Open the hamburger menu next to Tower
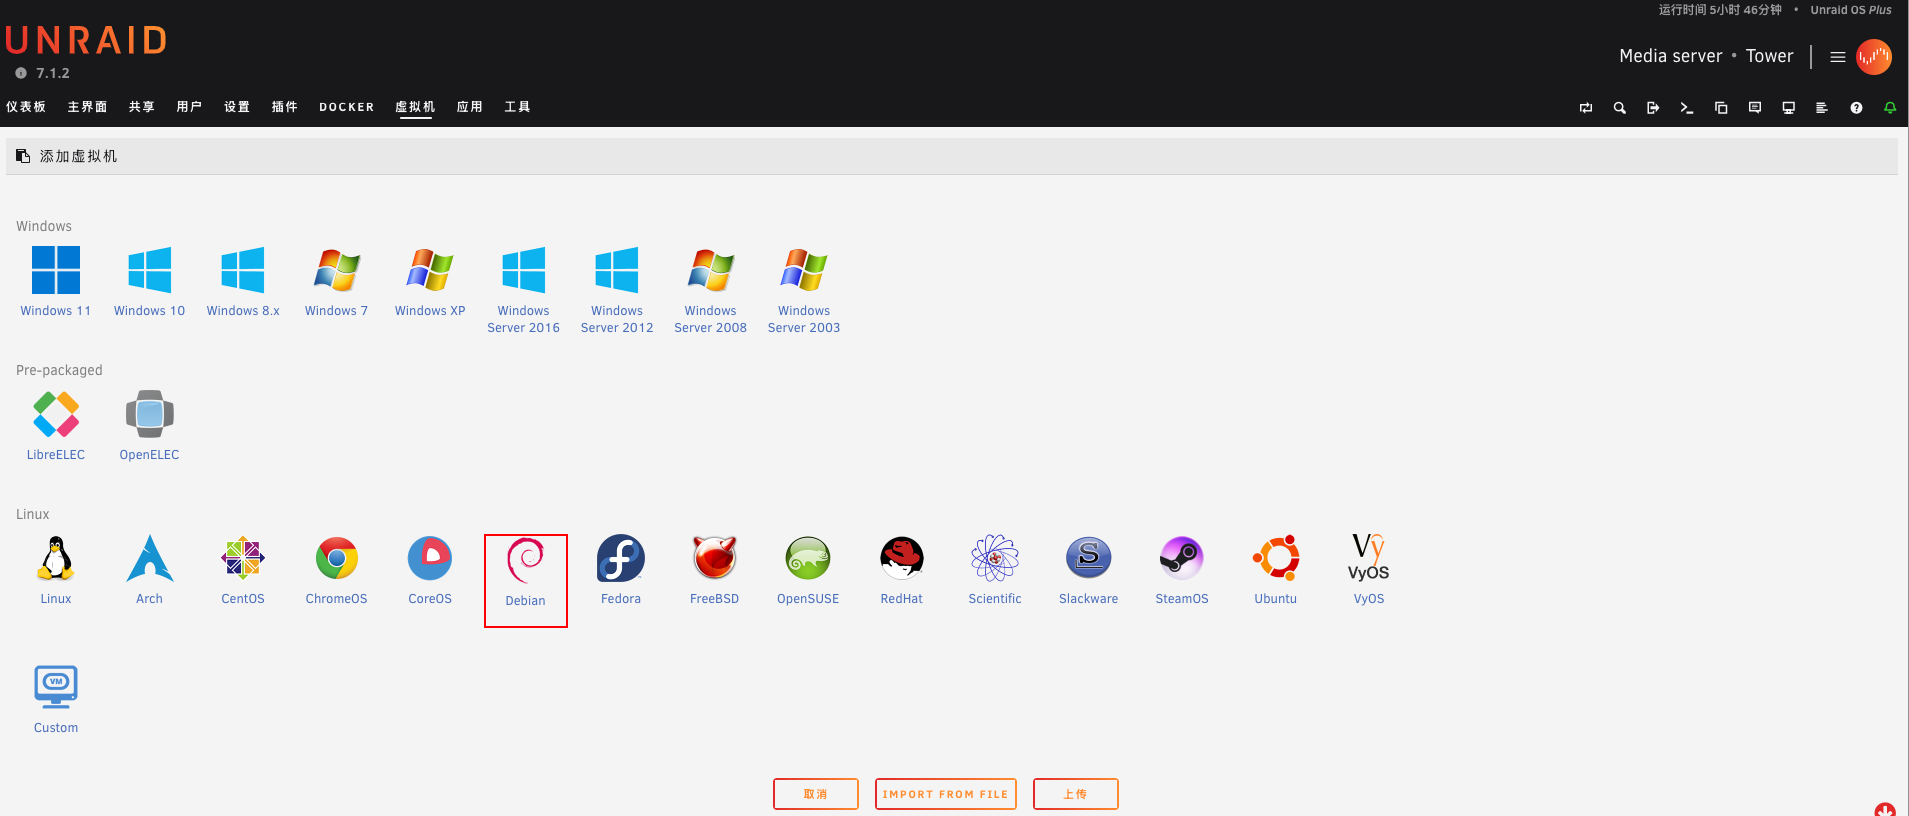The image size is (1909, 816). pyautogui.click(x=1838, y=57)
